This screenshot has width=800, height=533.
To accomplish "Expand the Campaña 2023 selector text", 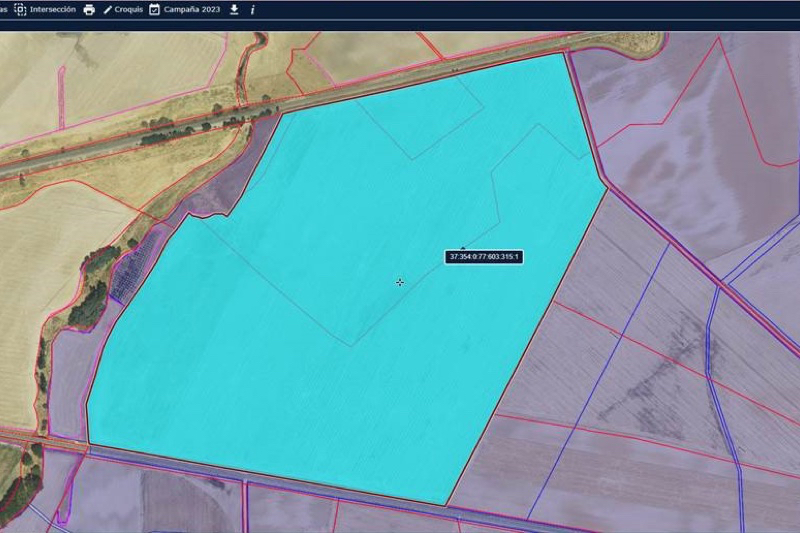I will tap(191, 9).
